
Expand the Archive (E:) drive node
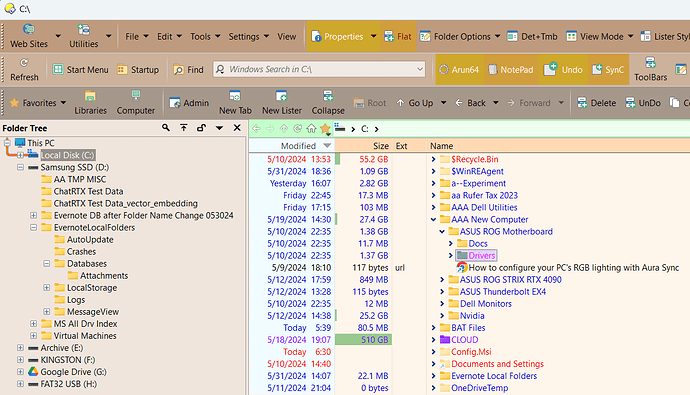pos(20,348)
